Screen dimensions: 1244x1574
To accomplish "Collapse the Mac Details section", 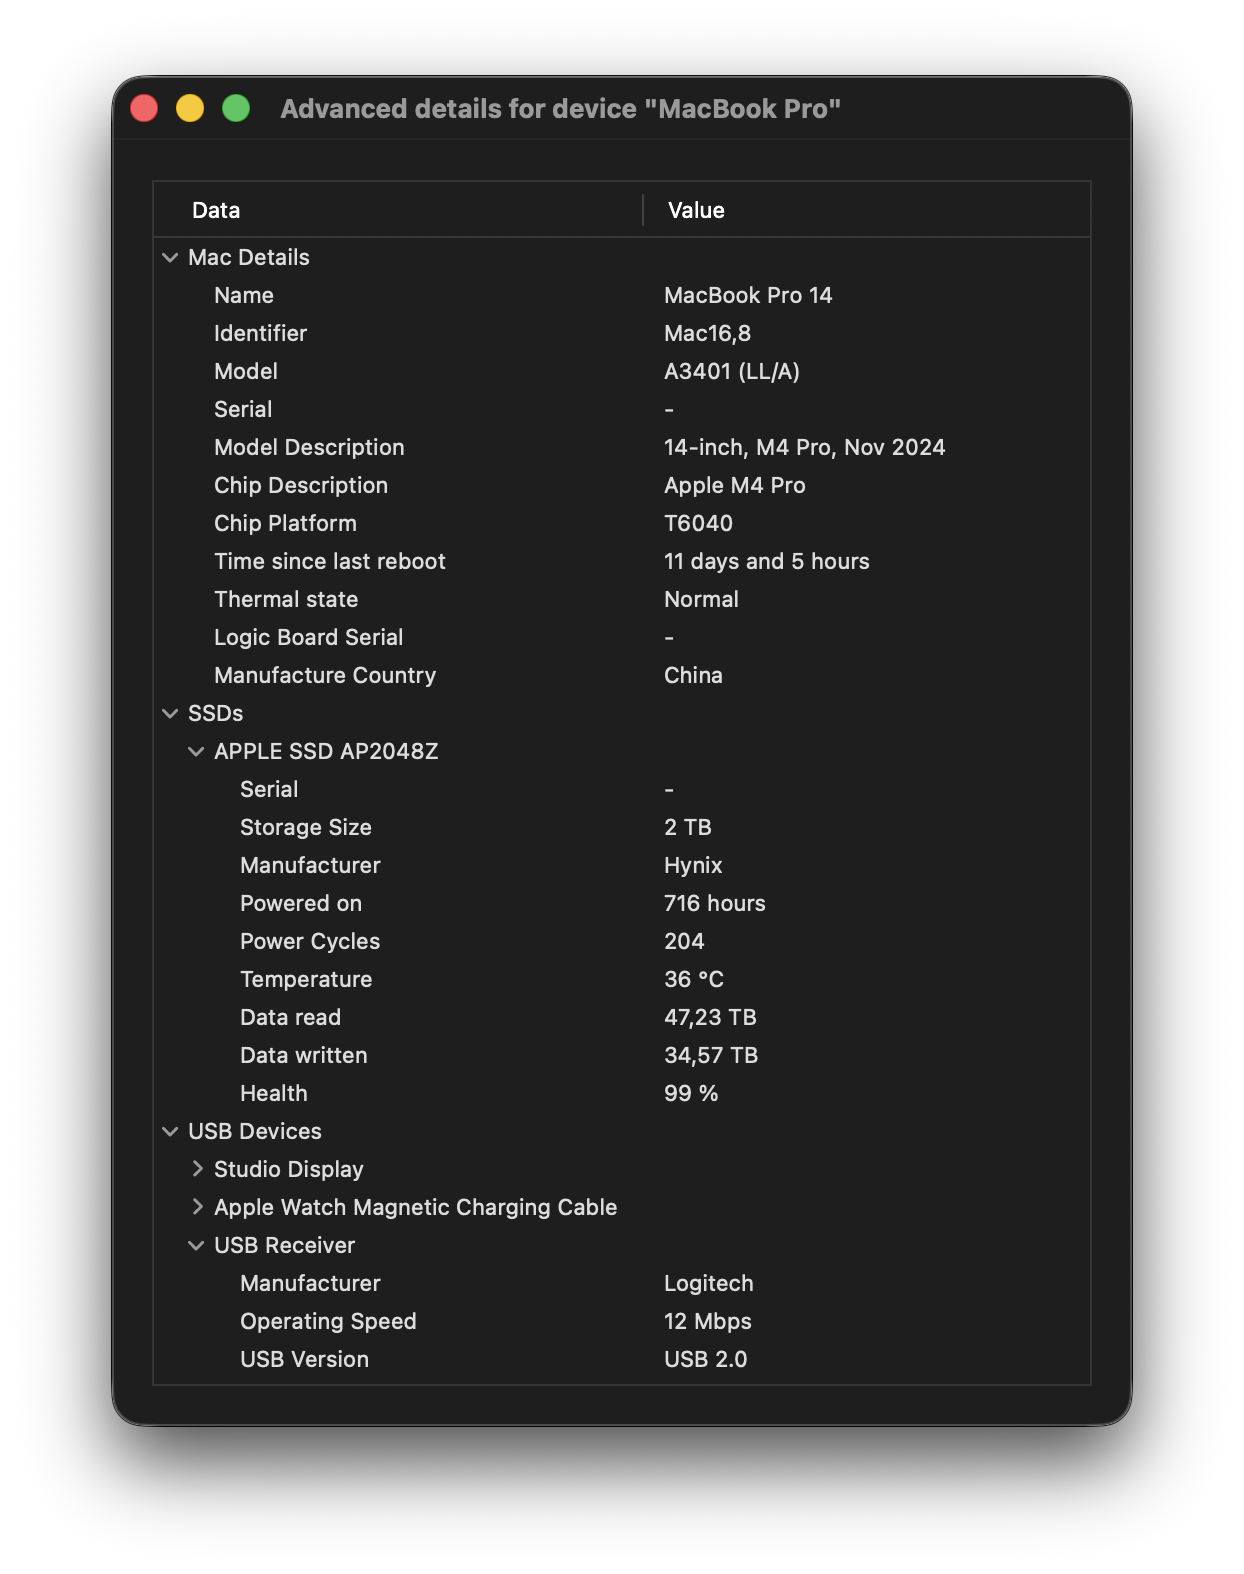I will coord(170,258).
